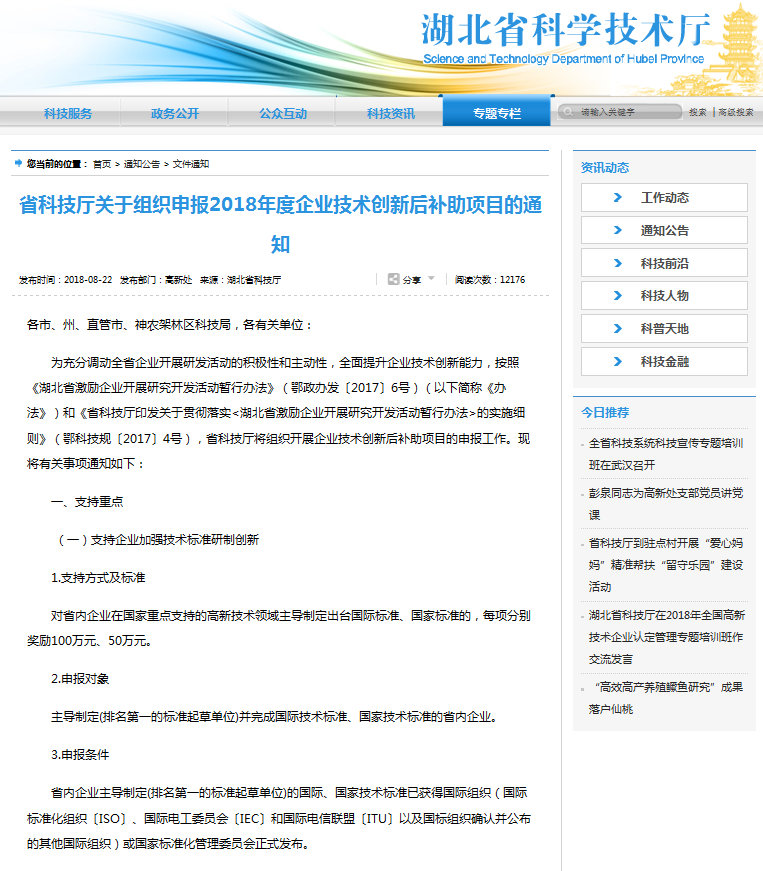The width and height of the screenshot is (763, 871).
Task: Open the 科技服务 navigation tab
Action: 68,113
